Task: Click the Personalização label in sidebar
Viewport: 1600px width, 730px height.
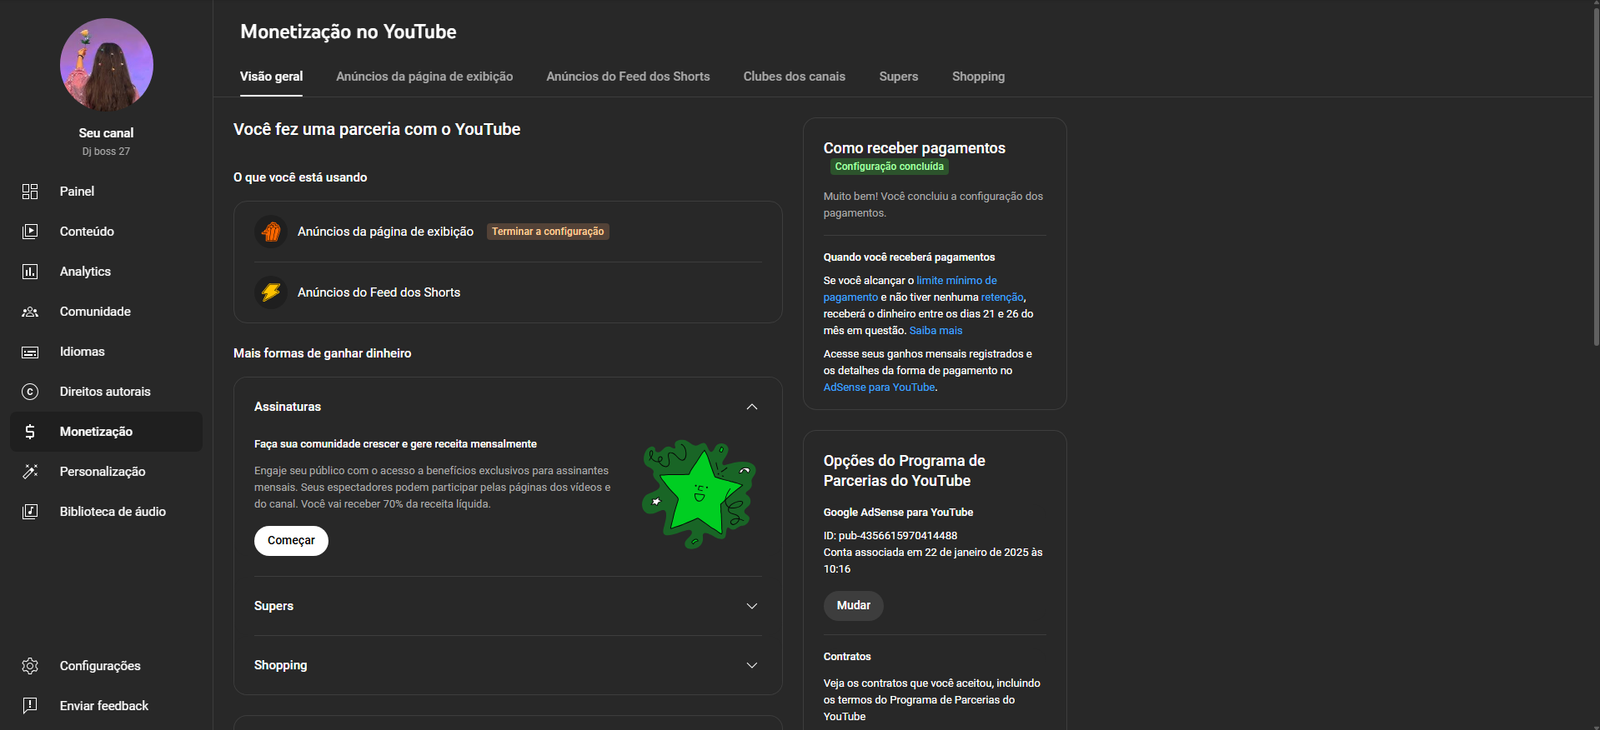Action: pyautogui.click(x=102, y=471)
